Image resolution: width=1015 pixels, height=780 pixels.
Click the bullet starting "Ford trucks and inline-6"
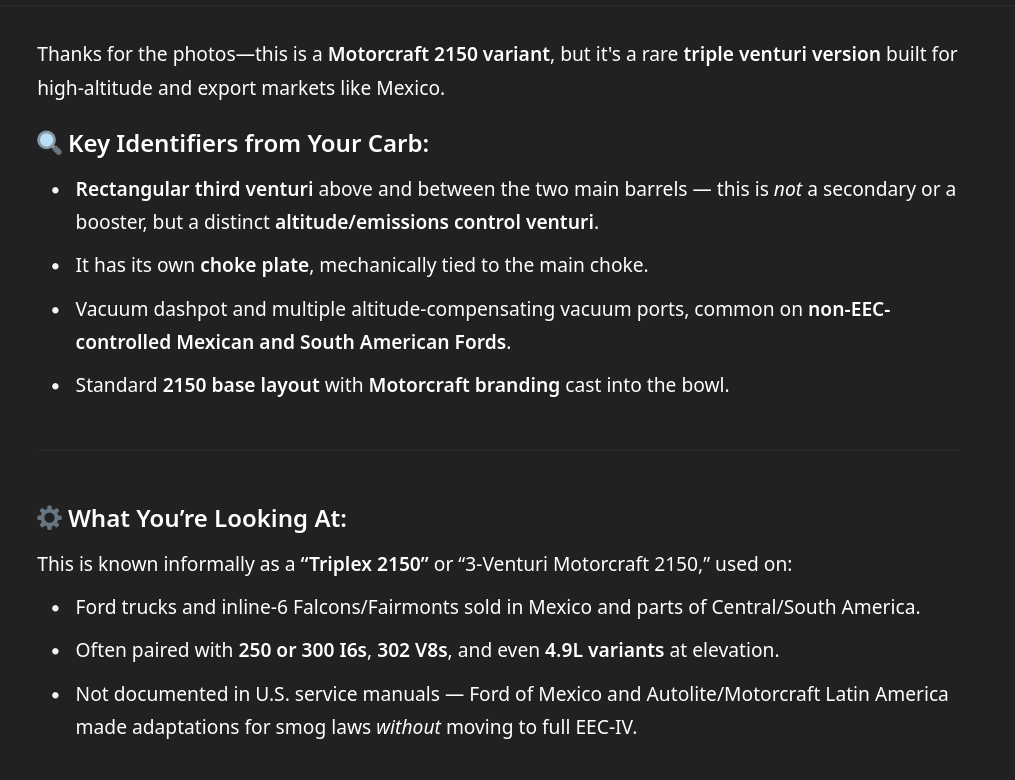click(497, 607)
